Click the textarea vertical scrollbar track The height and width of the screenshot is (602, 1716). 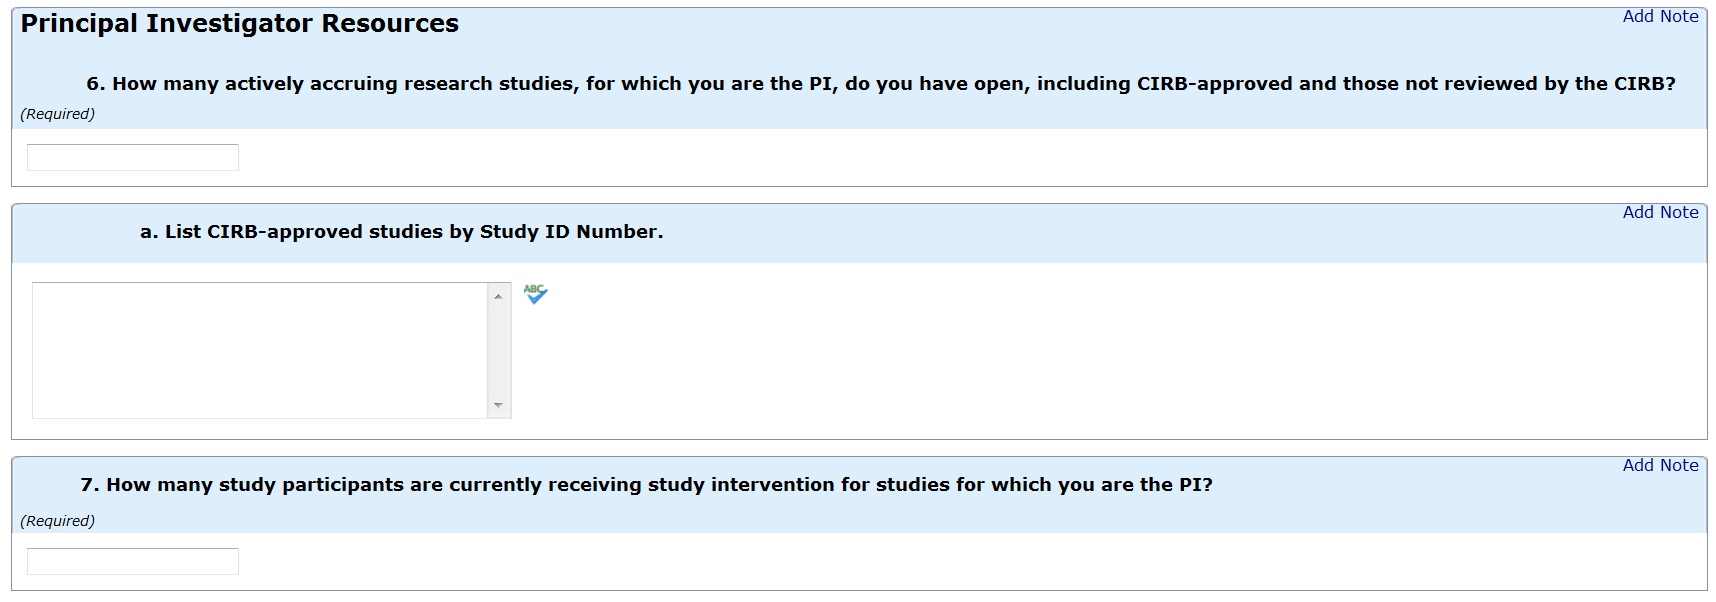click(498, 350)
